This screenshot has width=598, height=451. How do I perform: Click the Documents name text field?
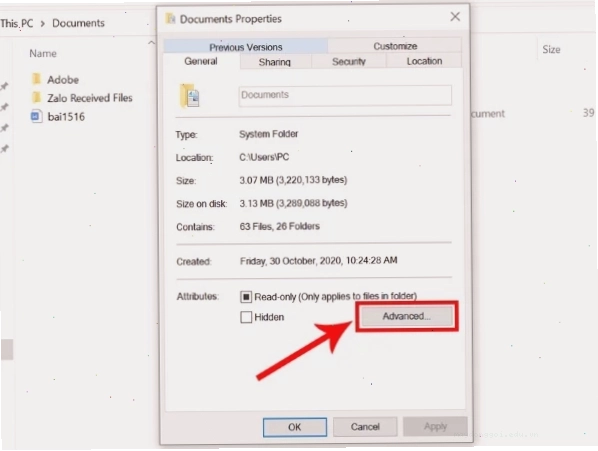coord(345,95)
